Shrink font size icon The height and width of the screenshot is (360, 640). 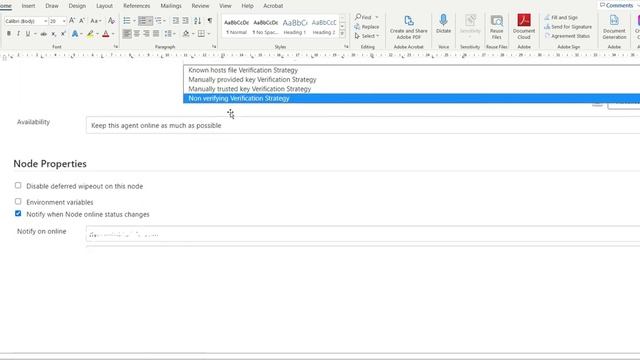click(82, 20)
